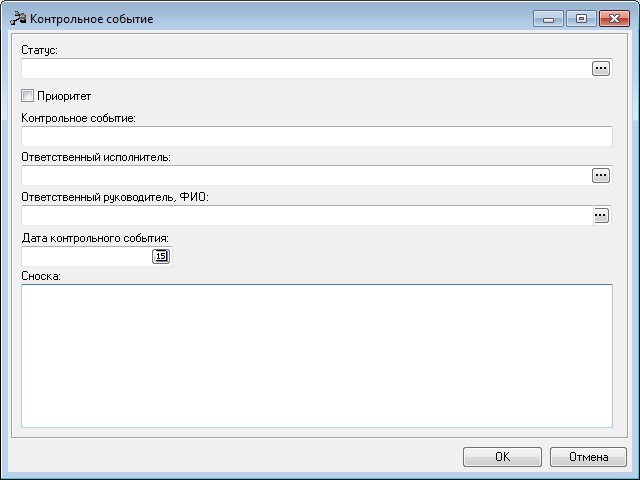
Task: Open calendar picker for Дата контрольного события
Action: click(x=161, y=256)
